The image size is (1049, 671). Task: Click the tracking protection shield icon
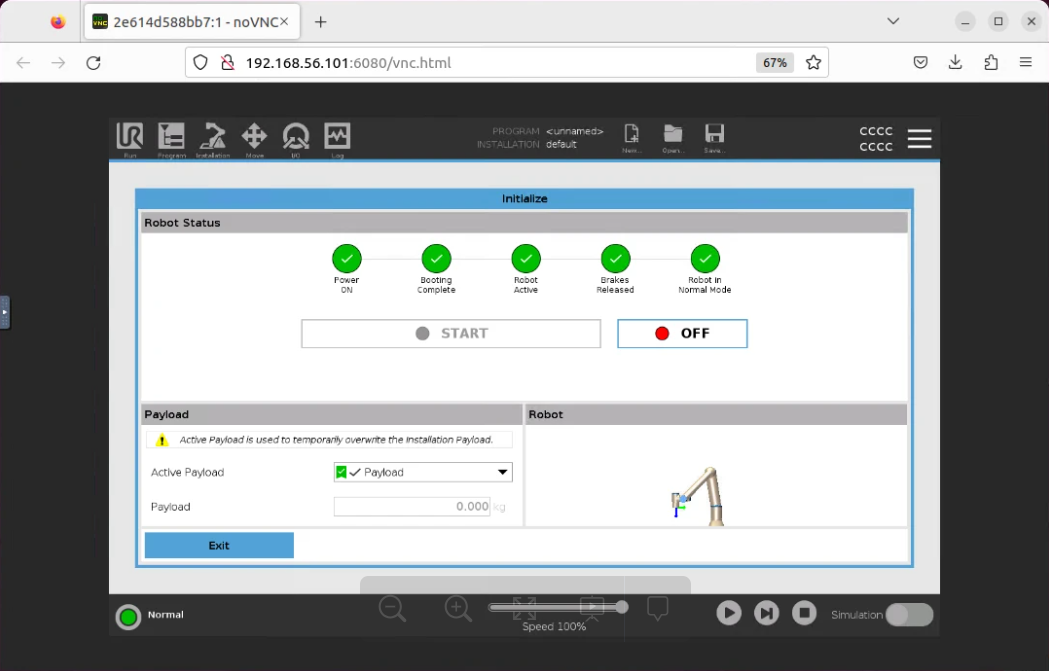point(200,63)
